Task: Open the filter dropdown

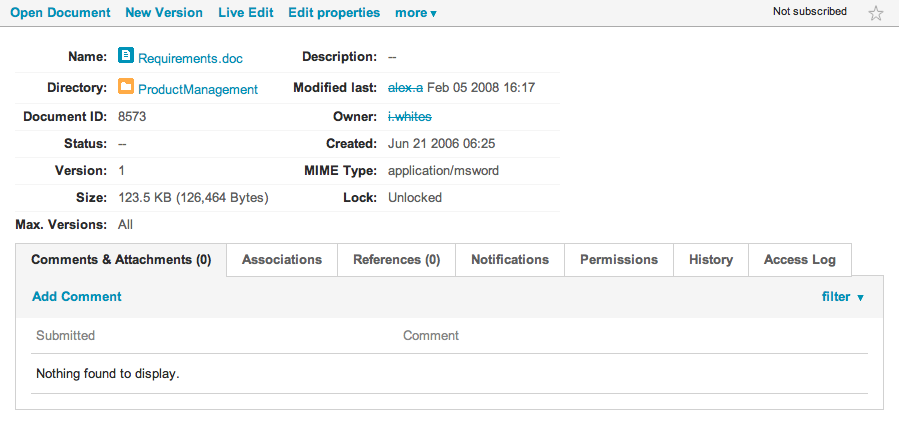Action: coord(842,297)
